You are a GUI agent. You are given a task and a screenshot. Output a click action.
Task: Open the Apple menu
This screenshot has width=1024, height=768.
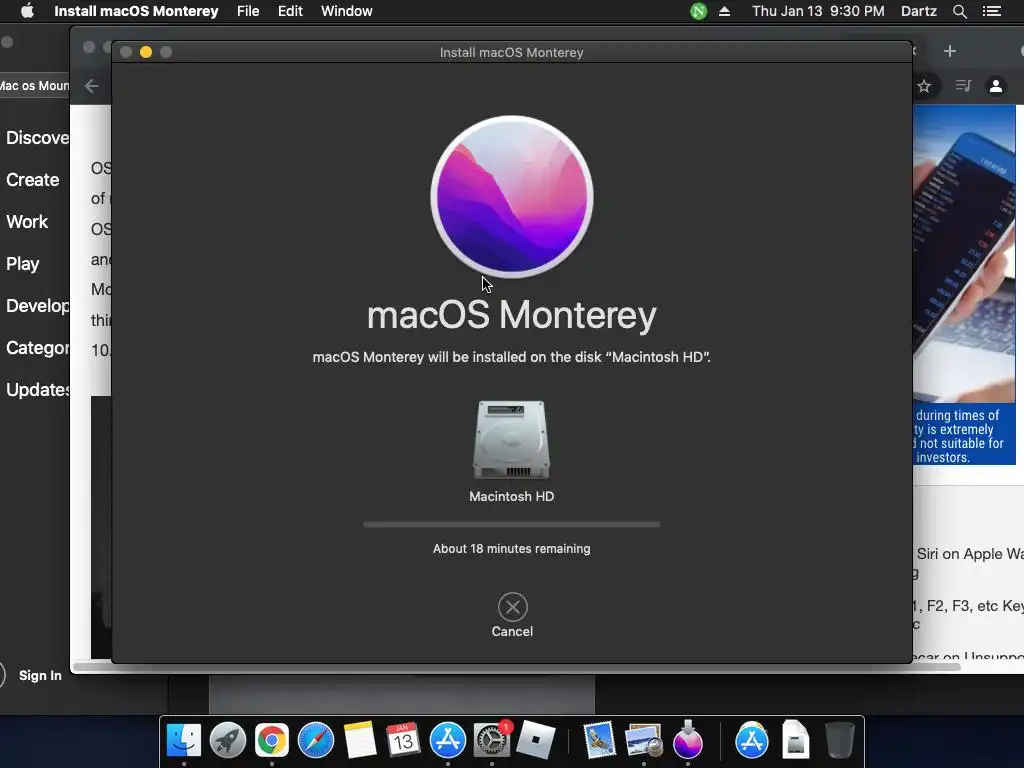point(27,11)
